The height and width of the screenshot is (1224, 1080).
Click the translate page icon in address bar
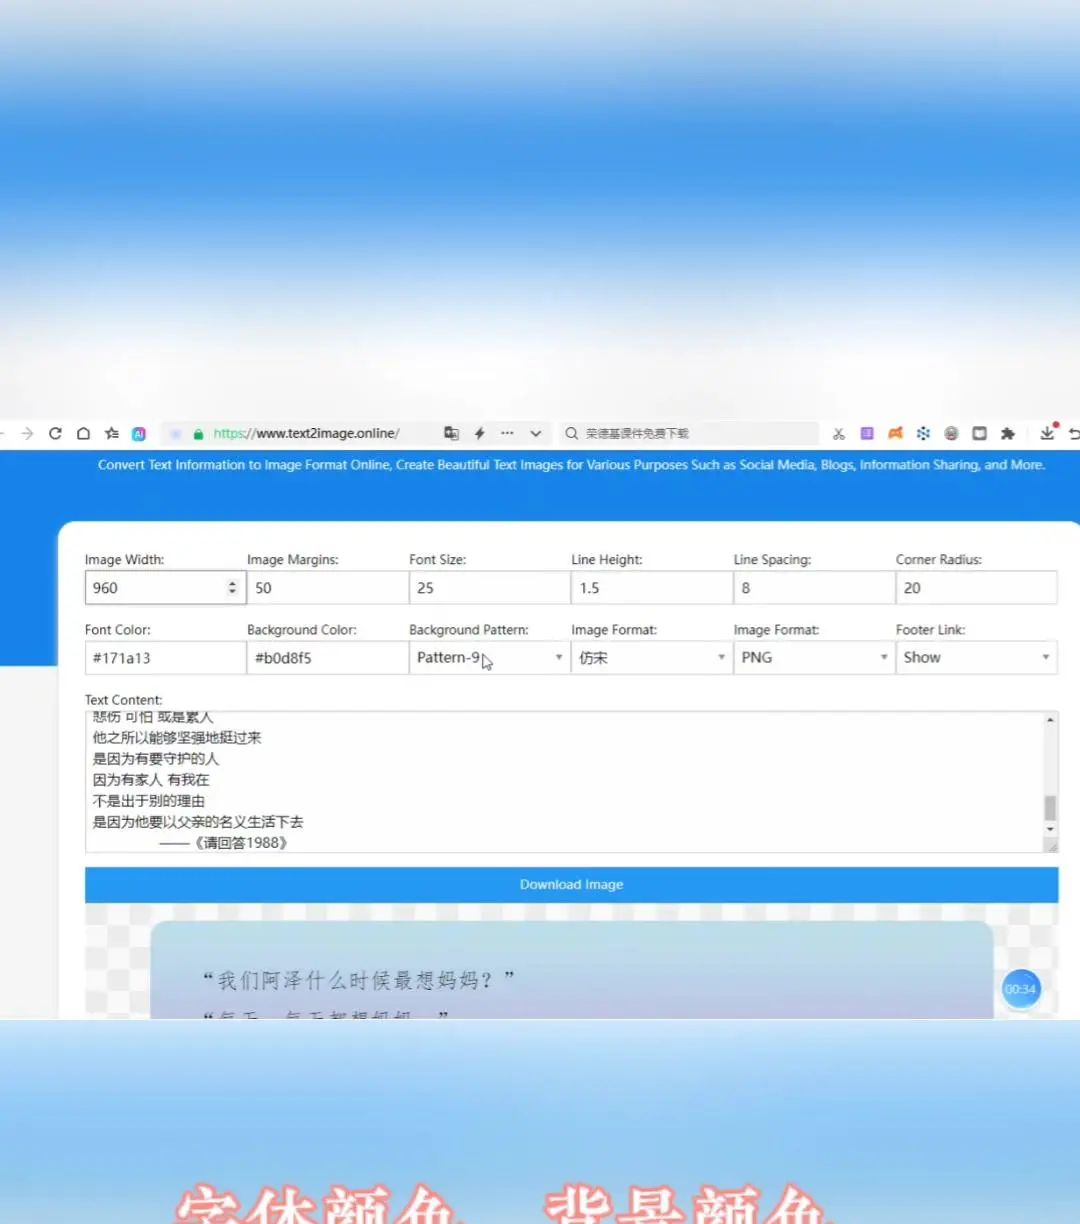[451, 433]
